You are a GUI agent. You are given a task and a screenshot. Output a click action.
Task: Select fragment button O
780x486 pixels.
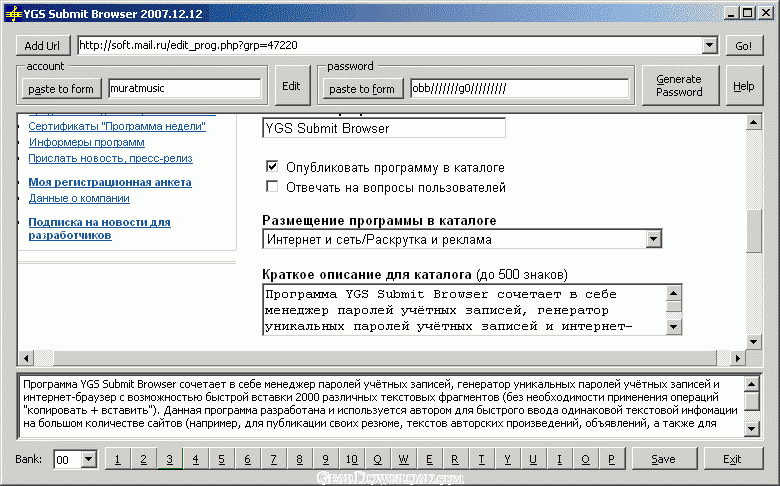(585, 459)
